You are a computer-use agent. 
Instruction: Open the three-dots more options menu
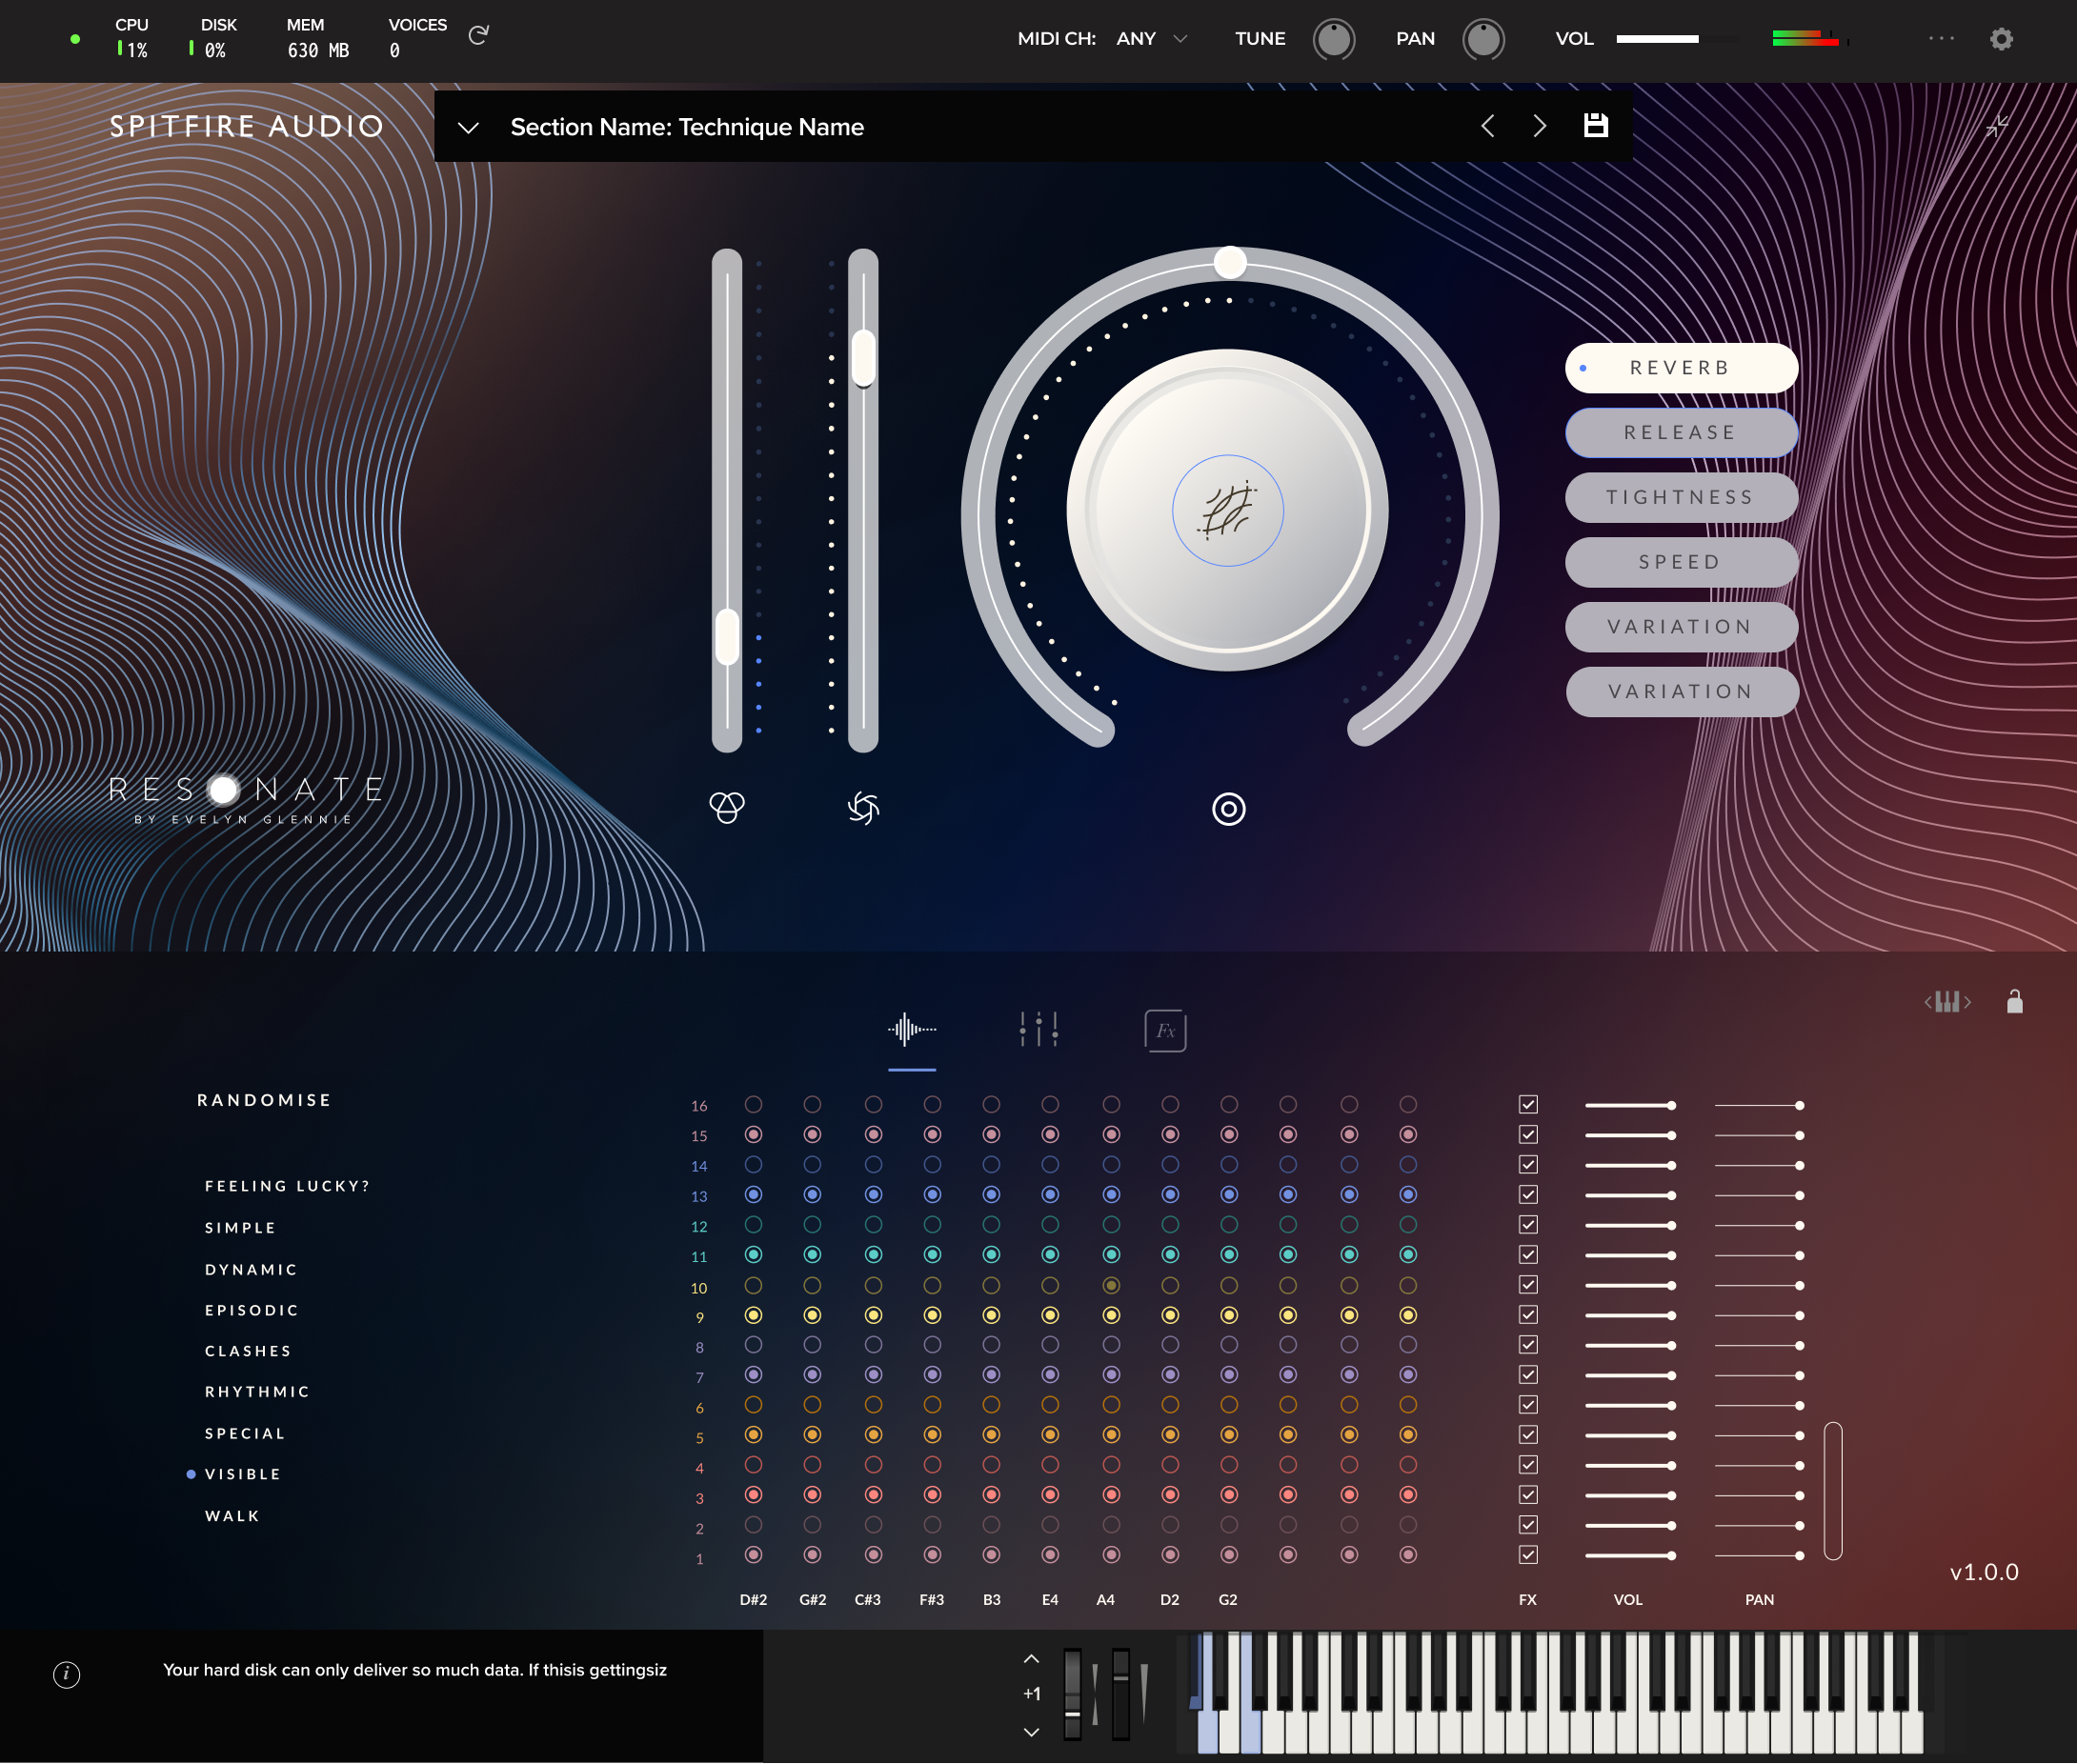(x=1941, y=38)
